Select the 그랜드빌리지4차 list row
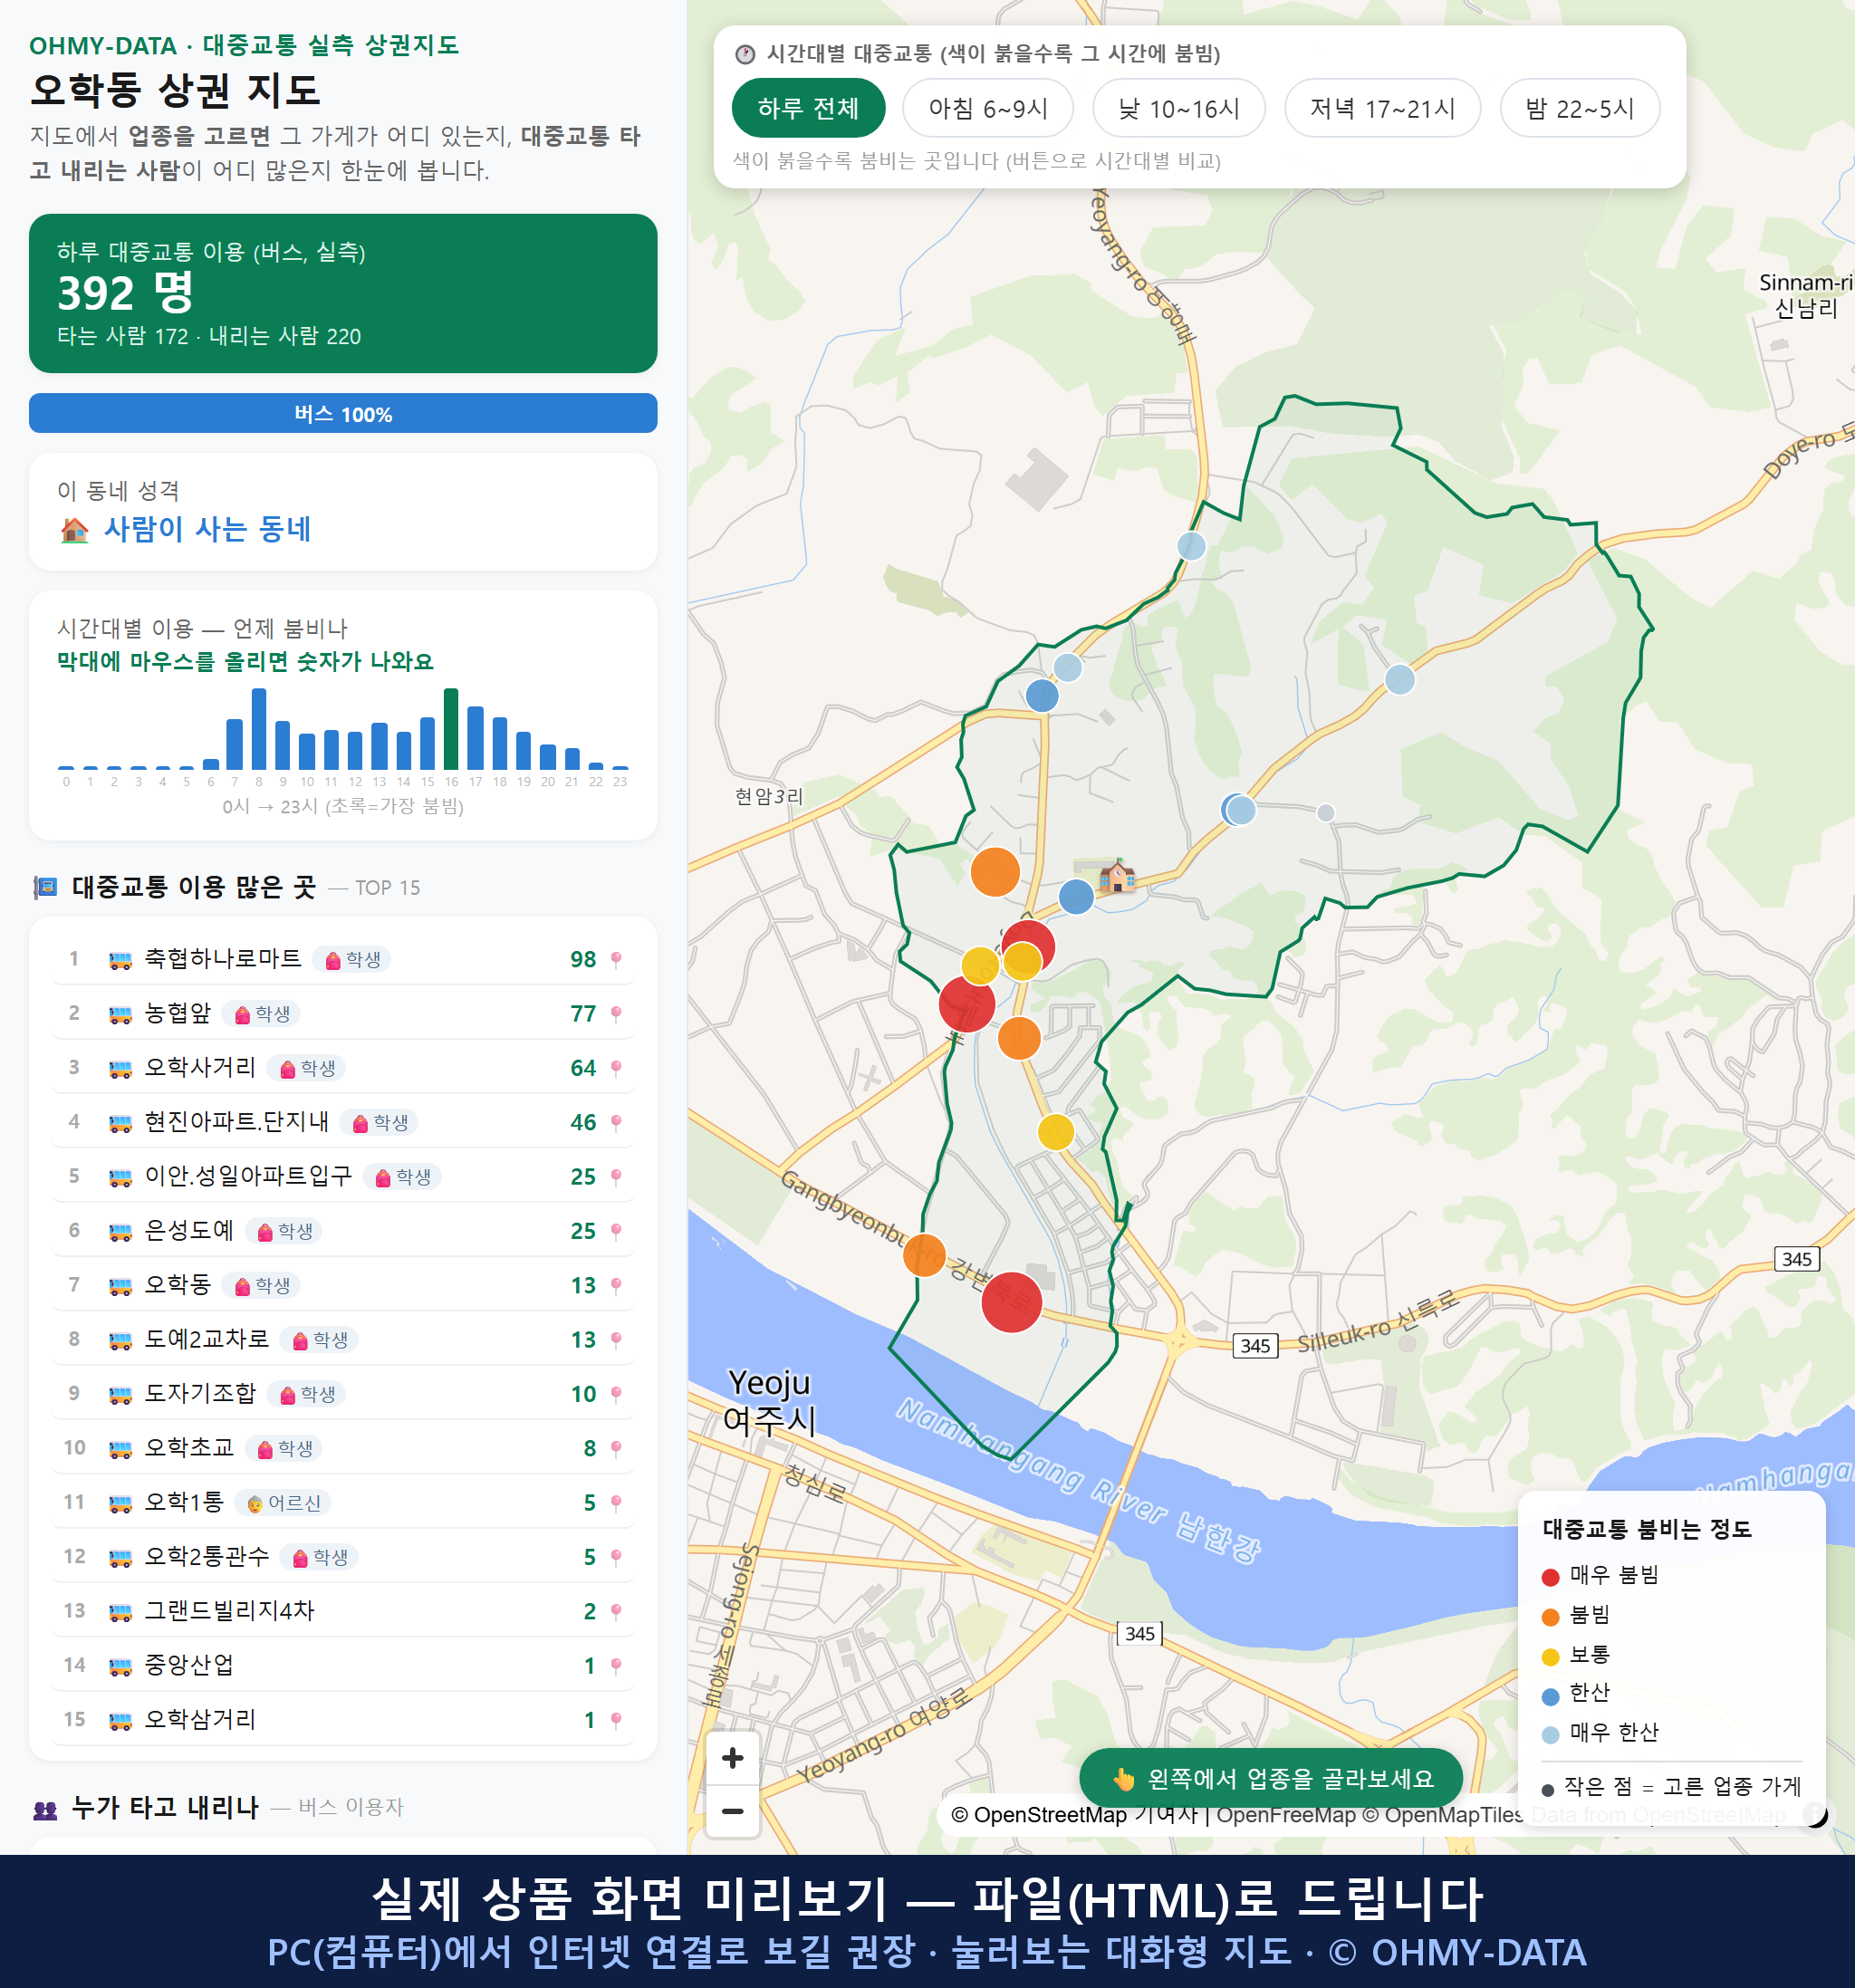This screenshot has height=1988, width=1855. [x=343, y=1611]
